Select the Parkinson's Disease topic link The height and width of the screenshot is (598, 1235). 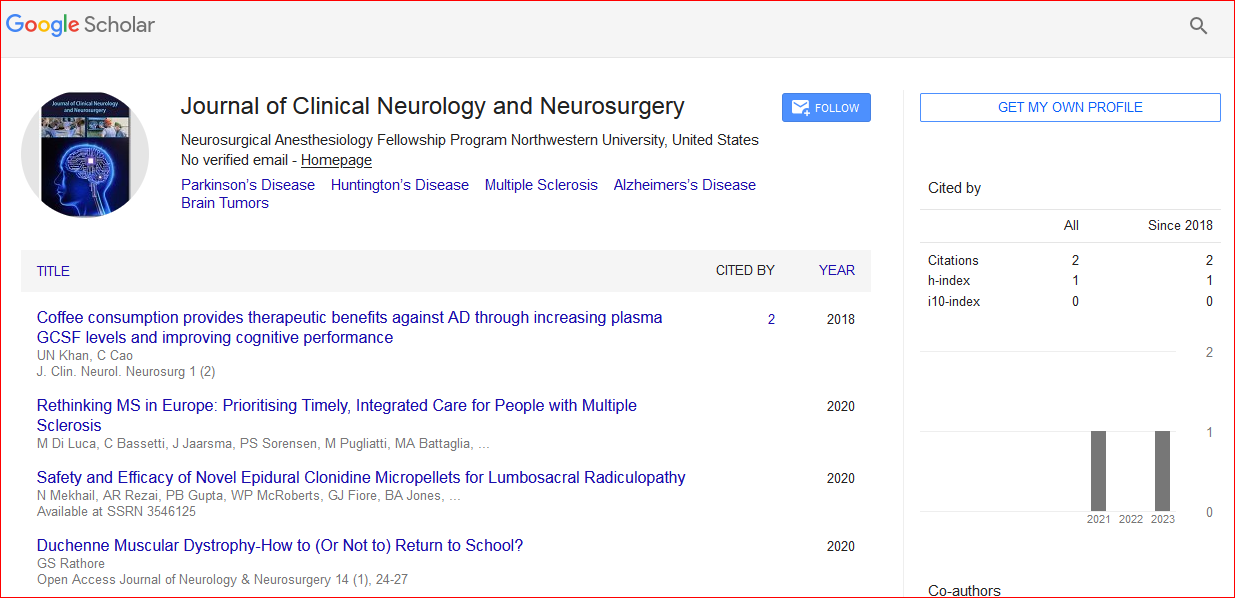248,185
